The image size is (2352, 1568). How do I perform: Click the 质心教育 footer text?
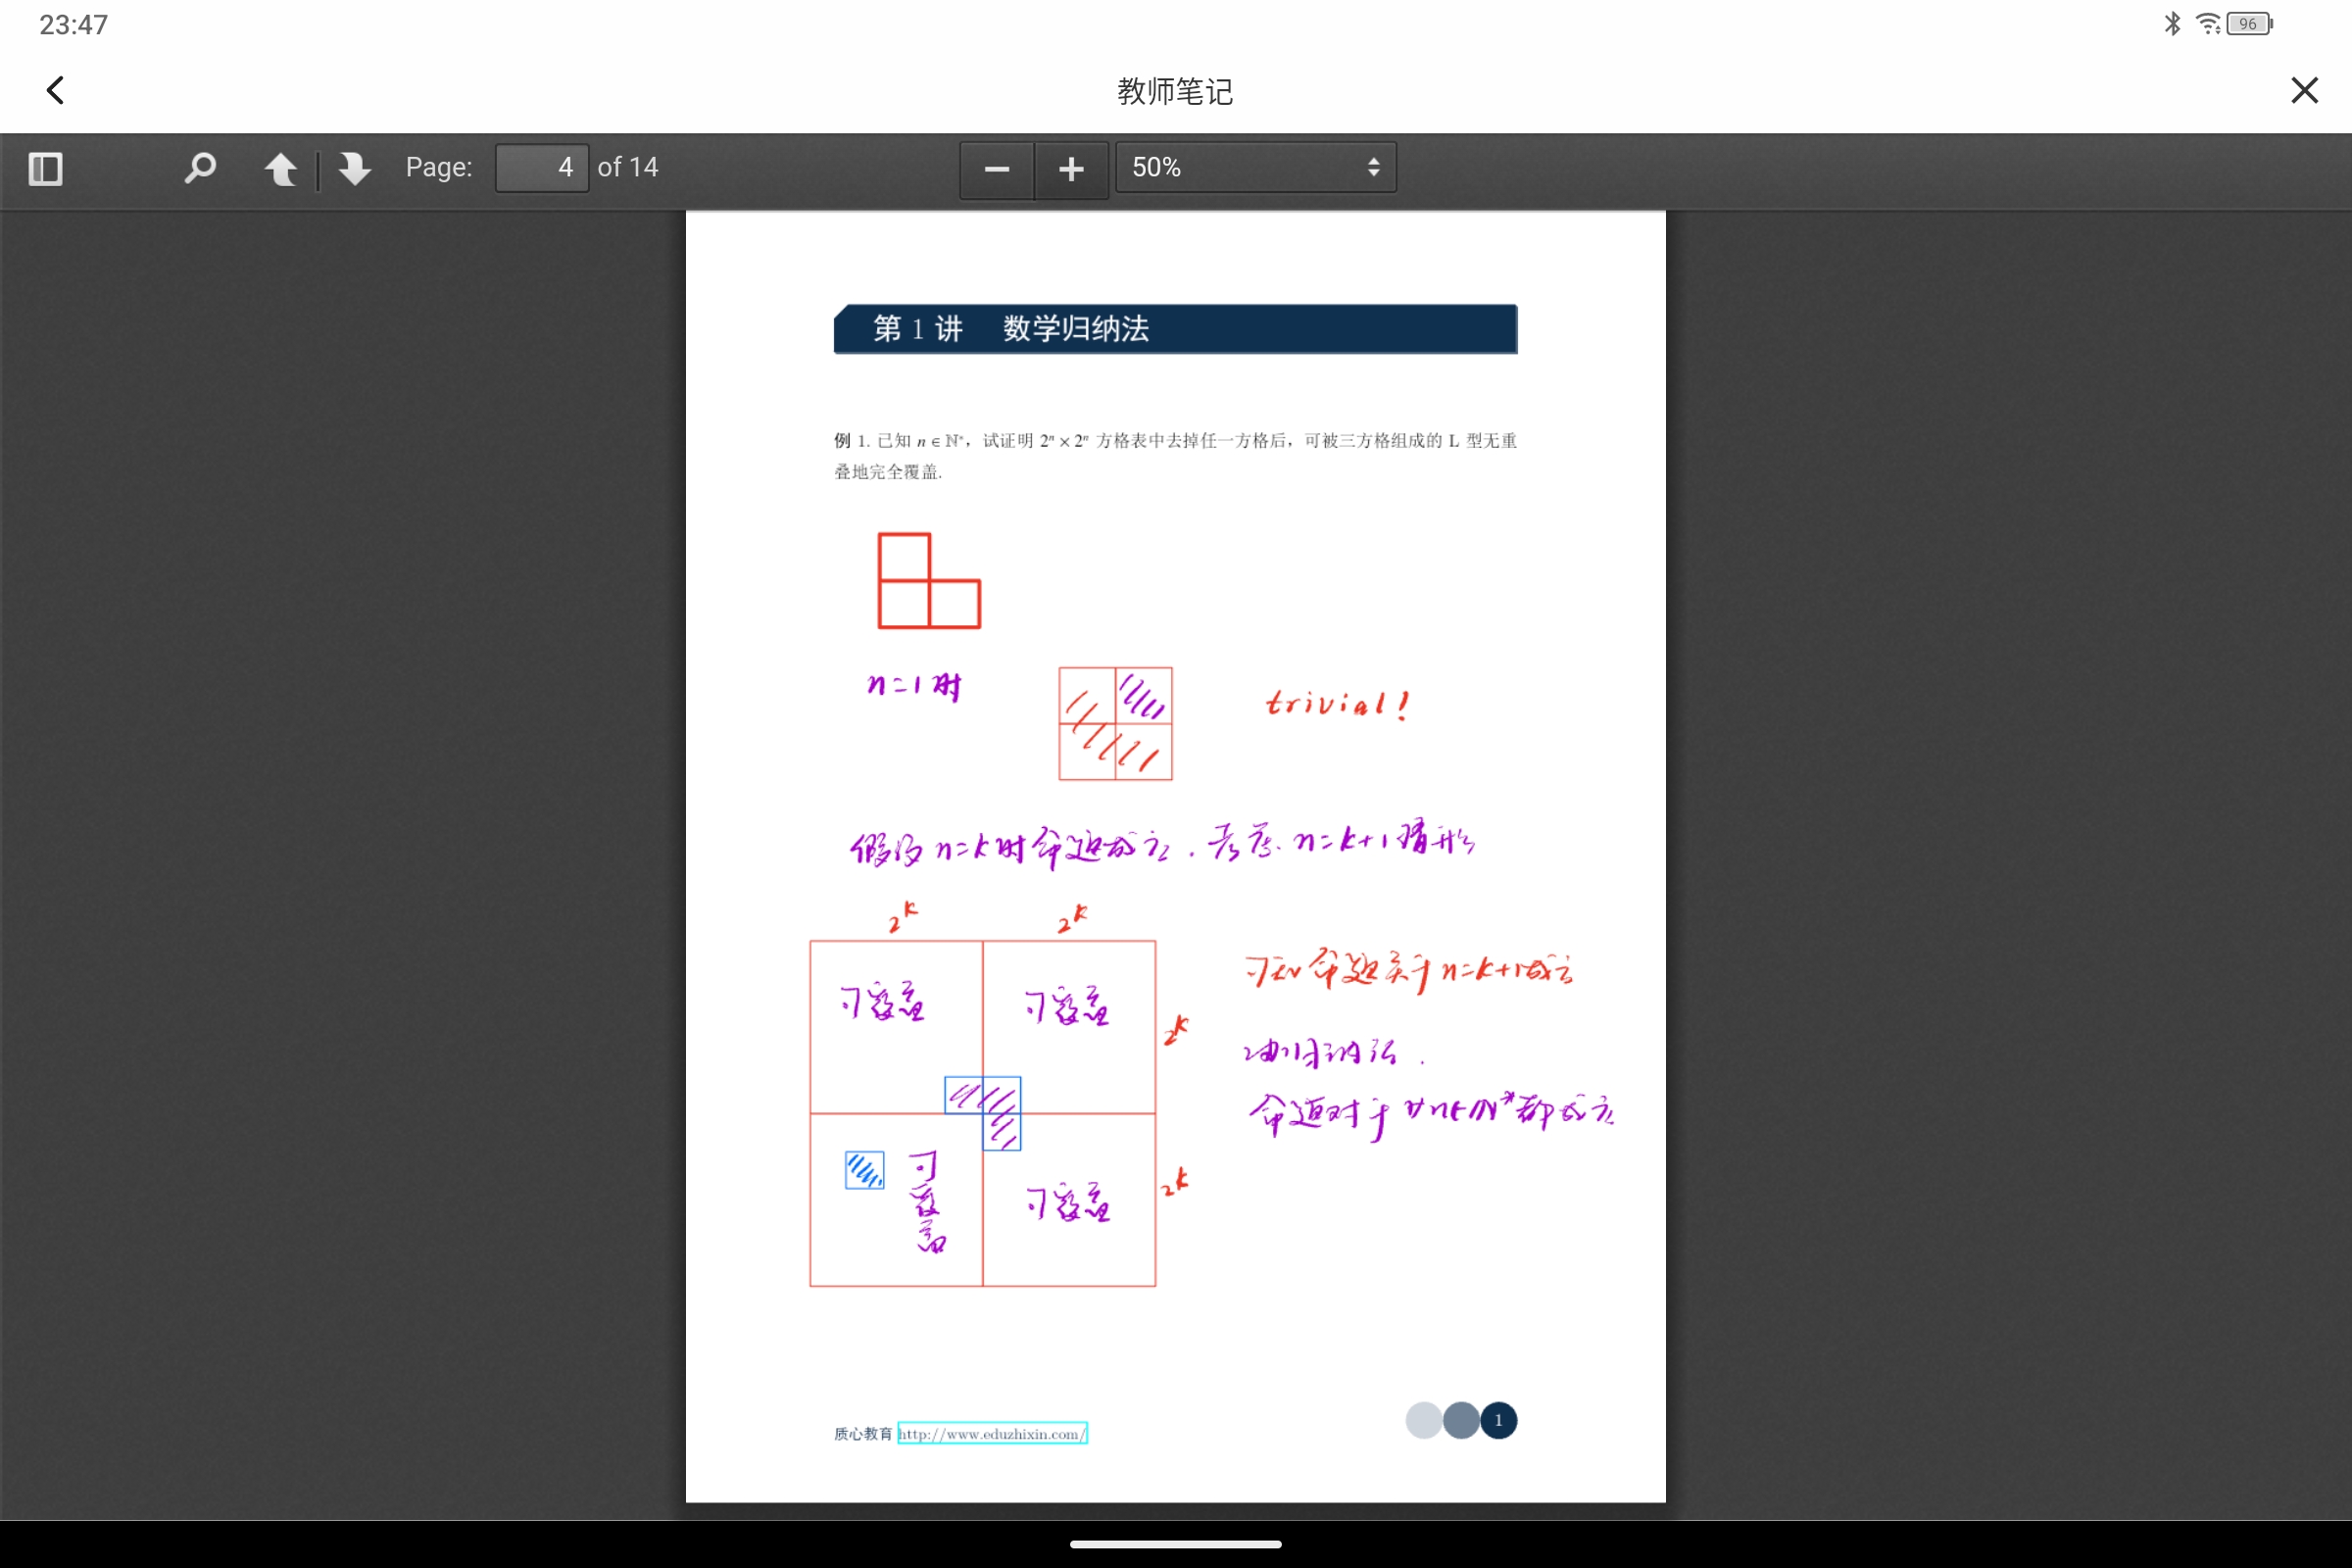pyautogui.click(x=863, y=1433)
